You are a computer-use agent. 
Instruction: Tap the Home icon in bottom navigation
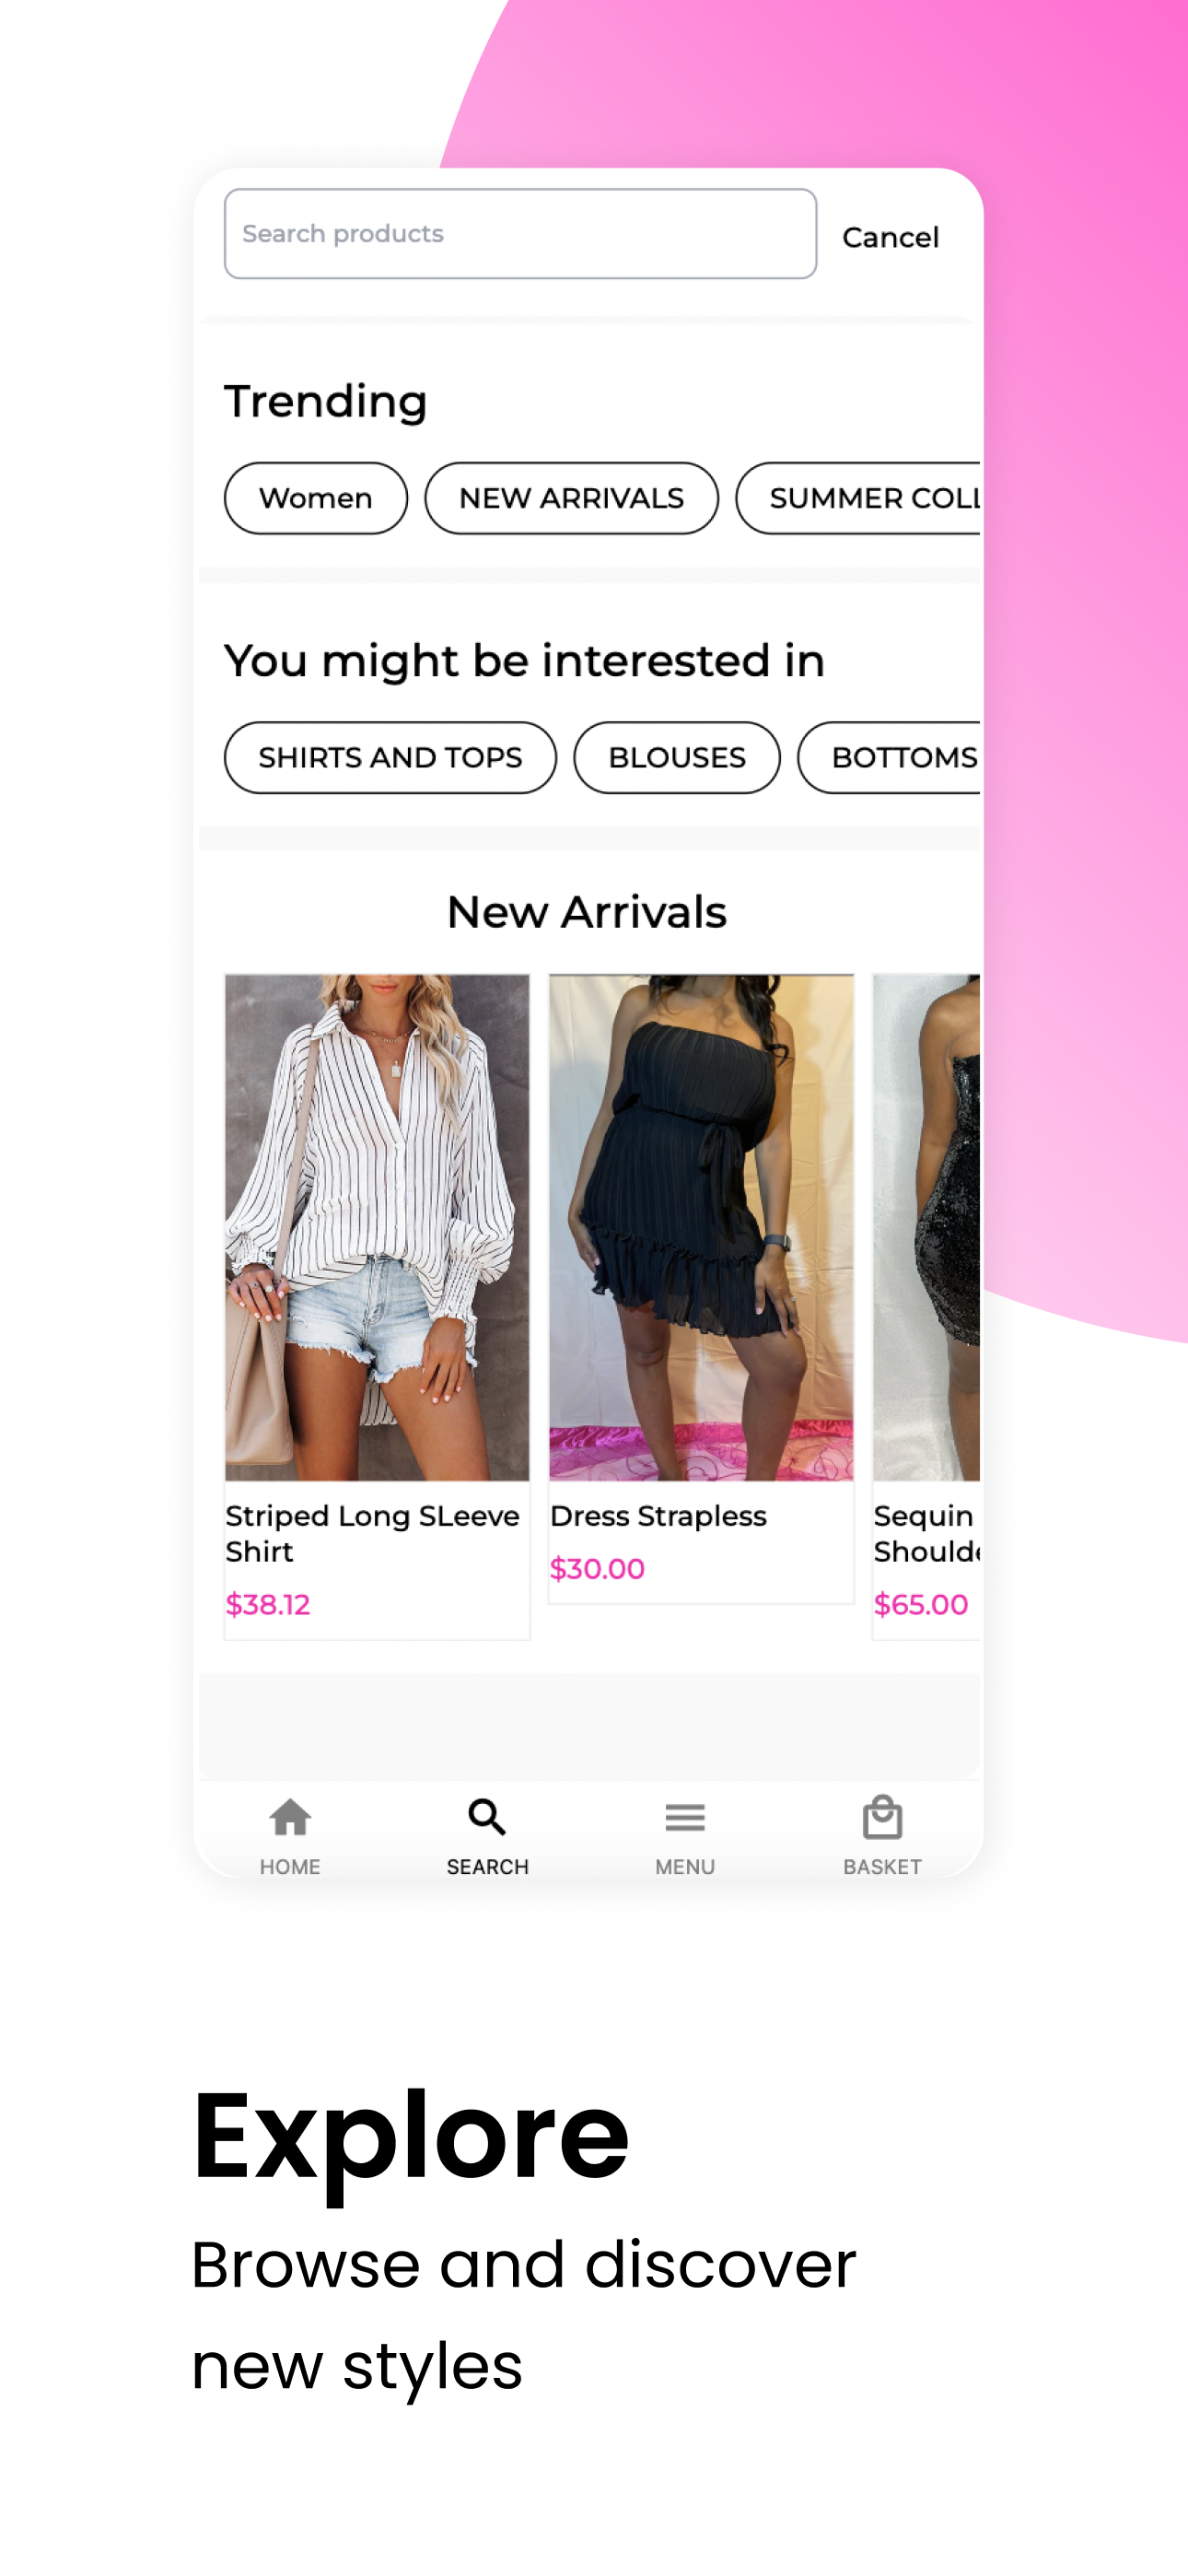point(290,1817)
